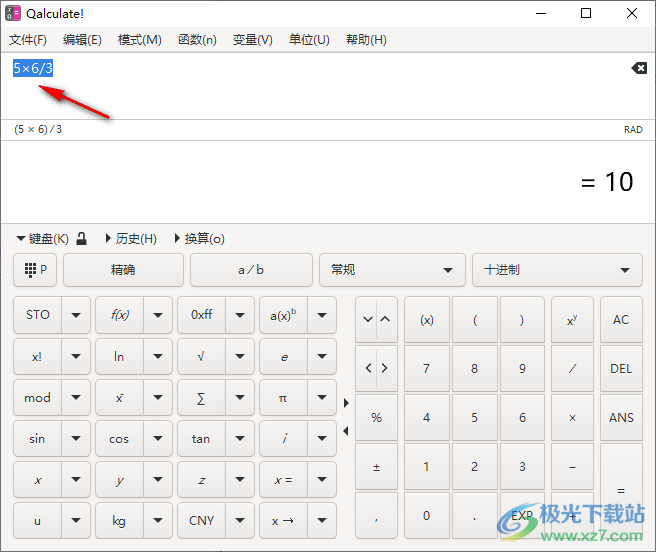This screenshot has height=552, width=656.
Task: Open the 变量(V) menu
Action: (x=253, y=40)
